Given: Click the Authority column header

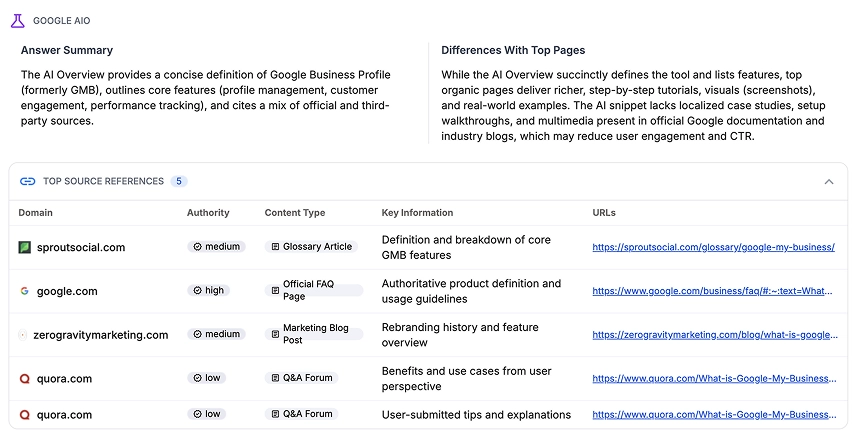Looking at the screenshot, I should click(x=208, y=213).
